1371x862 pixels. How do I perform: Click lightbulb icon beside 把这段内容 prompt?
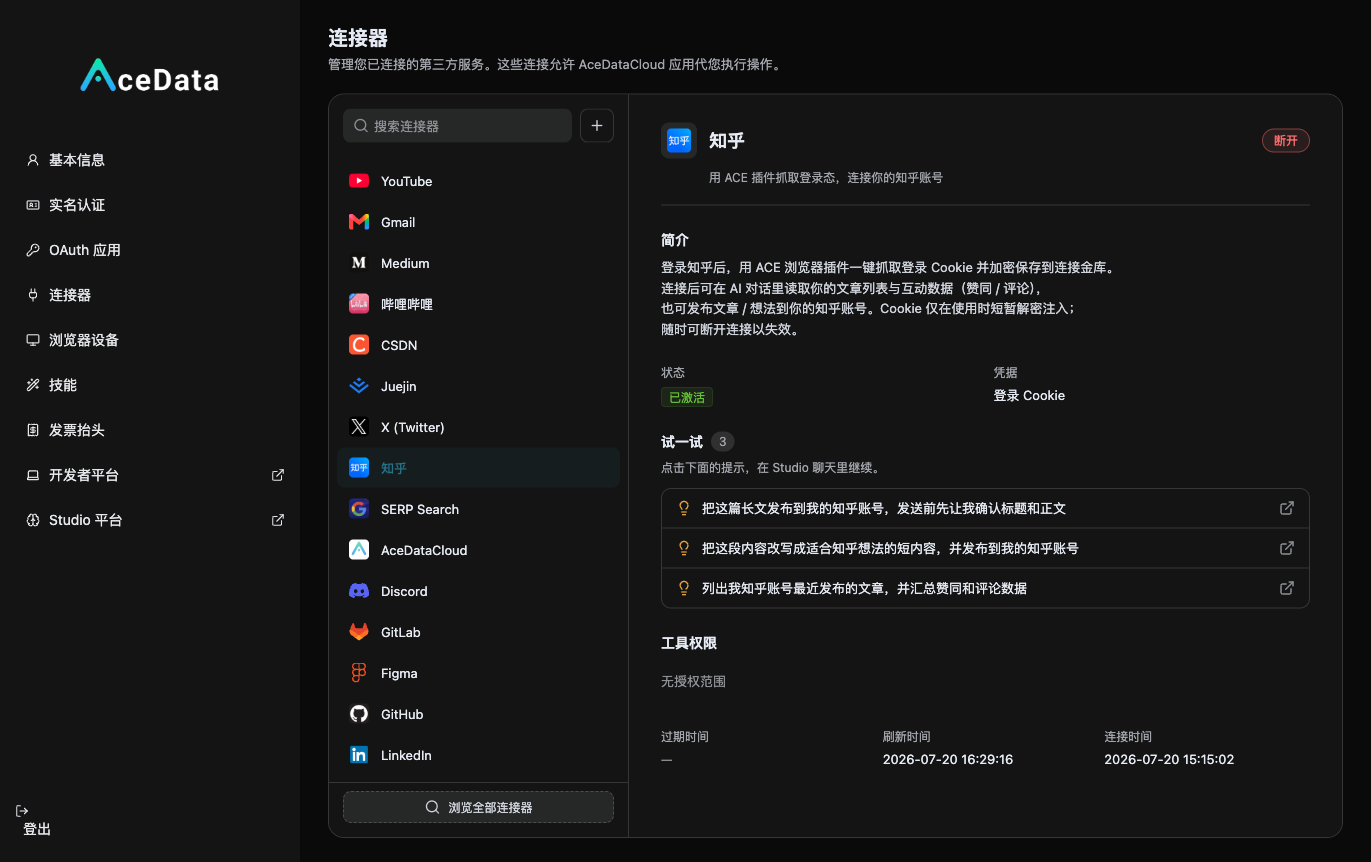pyautogui.click(x=684, y=548)
